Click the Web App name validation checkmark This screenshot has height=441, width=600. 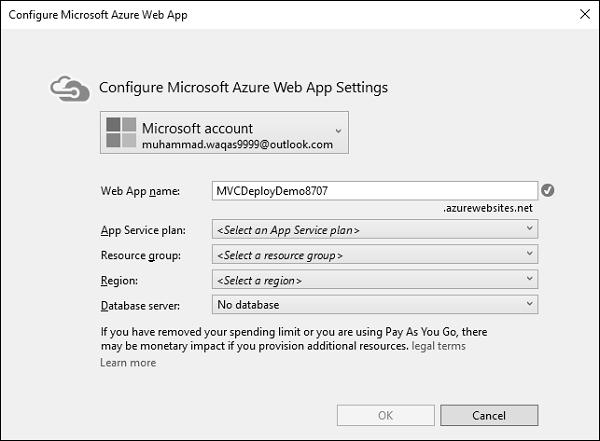(x=547, y=190)
